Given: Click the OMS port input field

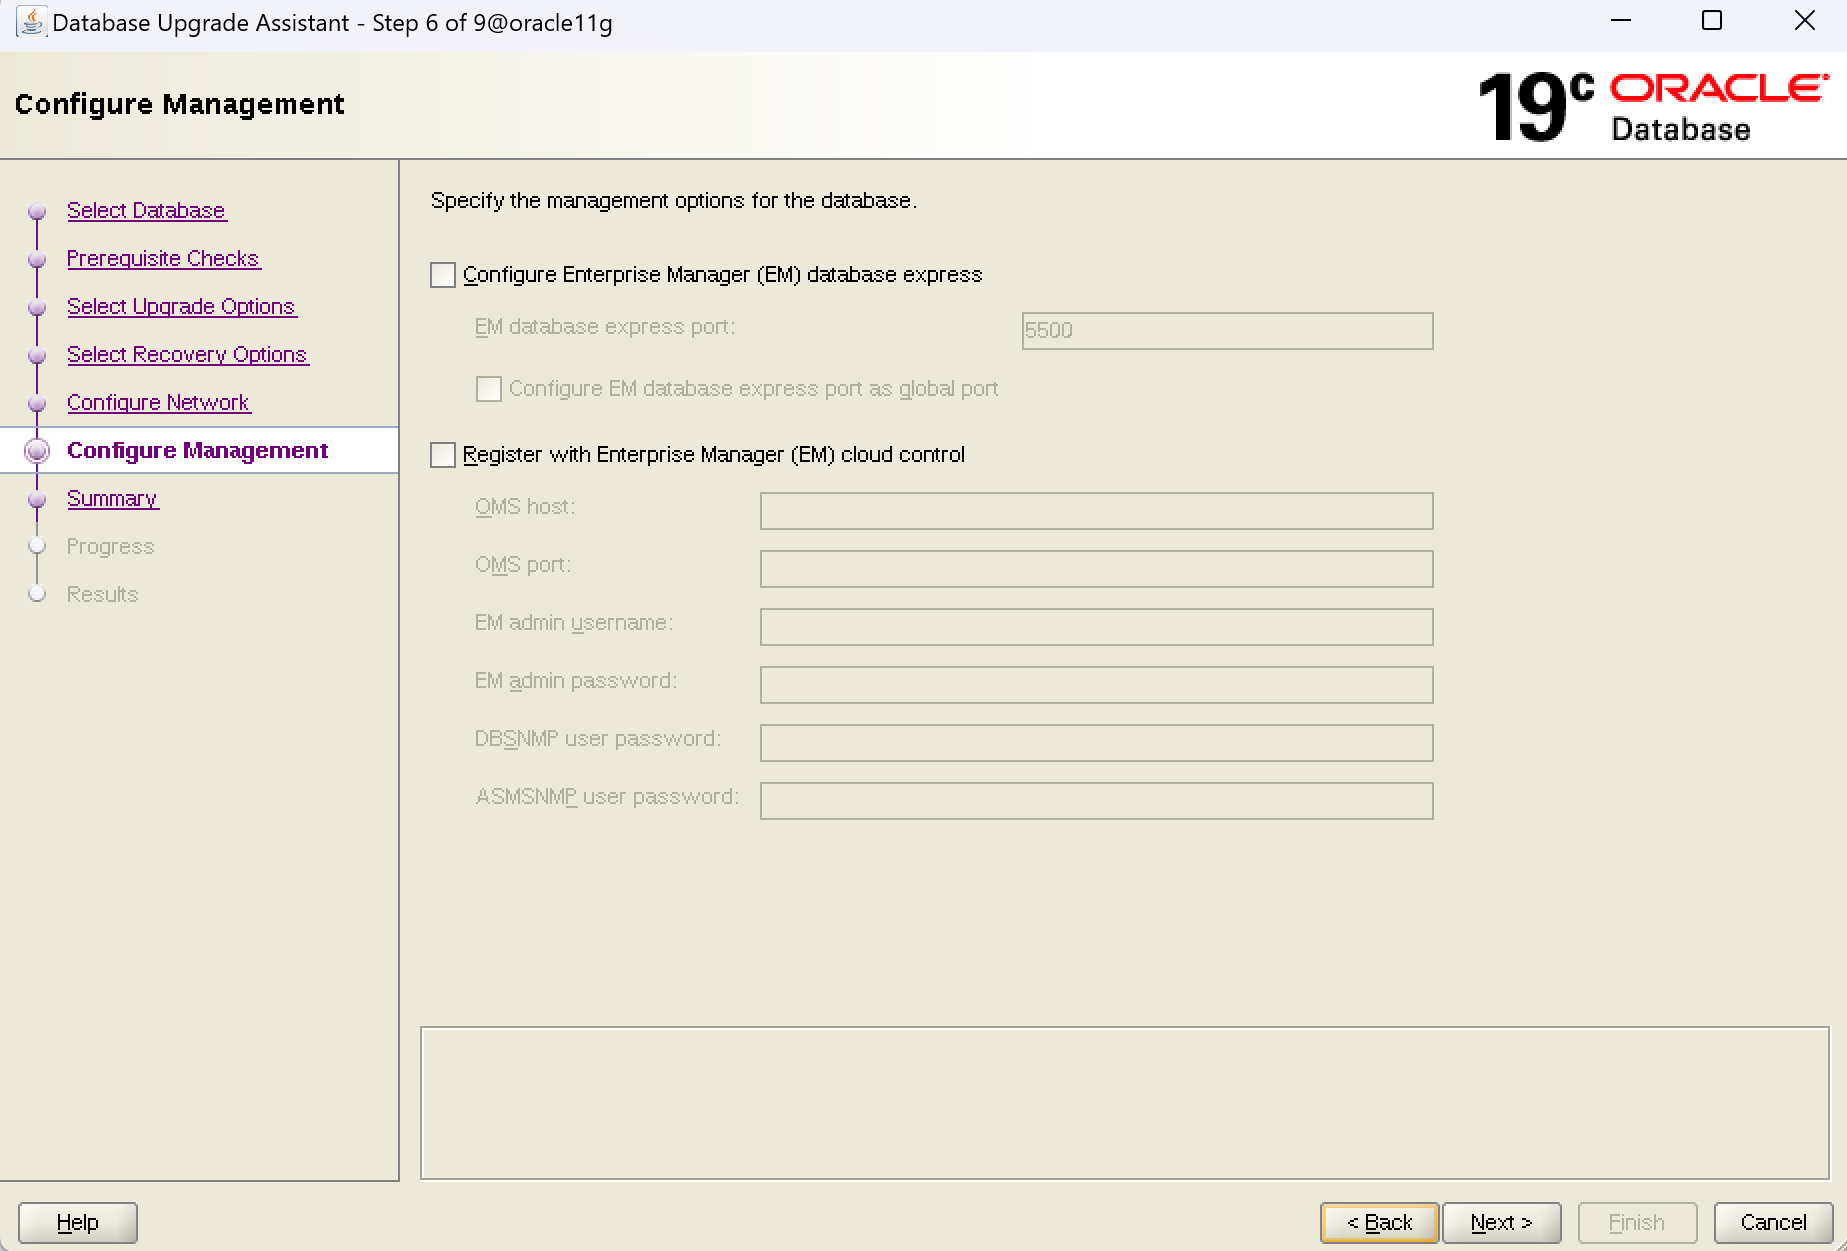Looking at the screenshot, I should click(1096, 569).
